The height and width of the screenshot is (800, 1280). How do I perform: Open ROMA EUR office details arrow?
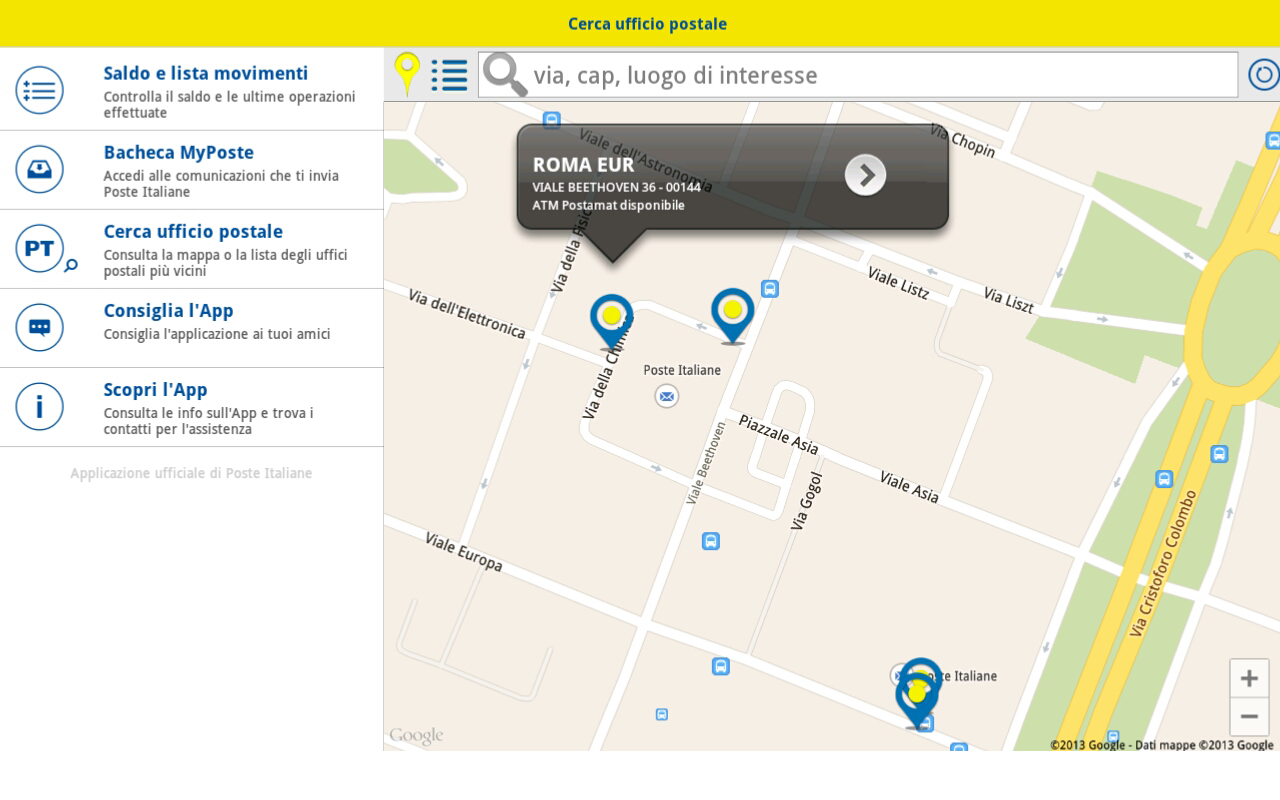click(866, 175)
